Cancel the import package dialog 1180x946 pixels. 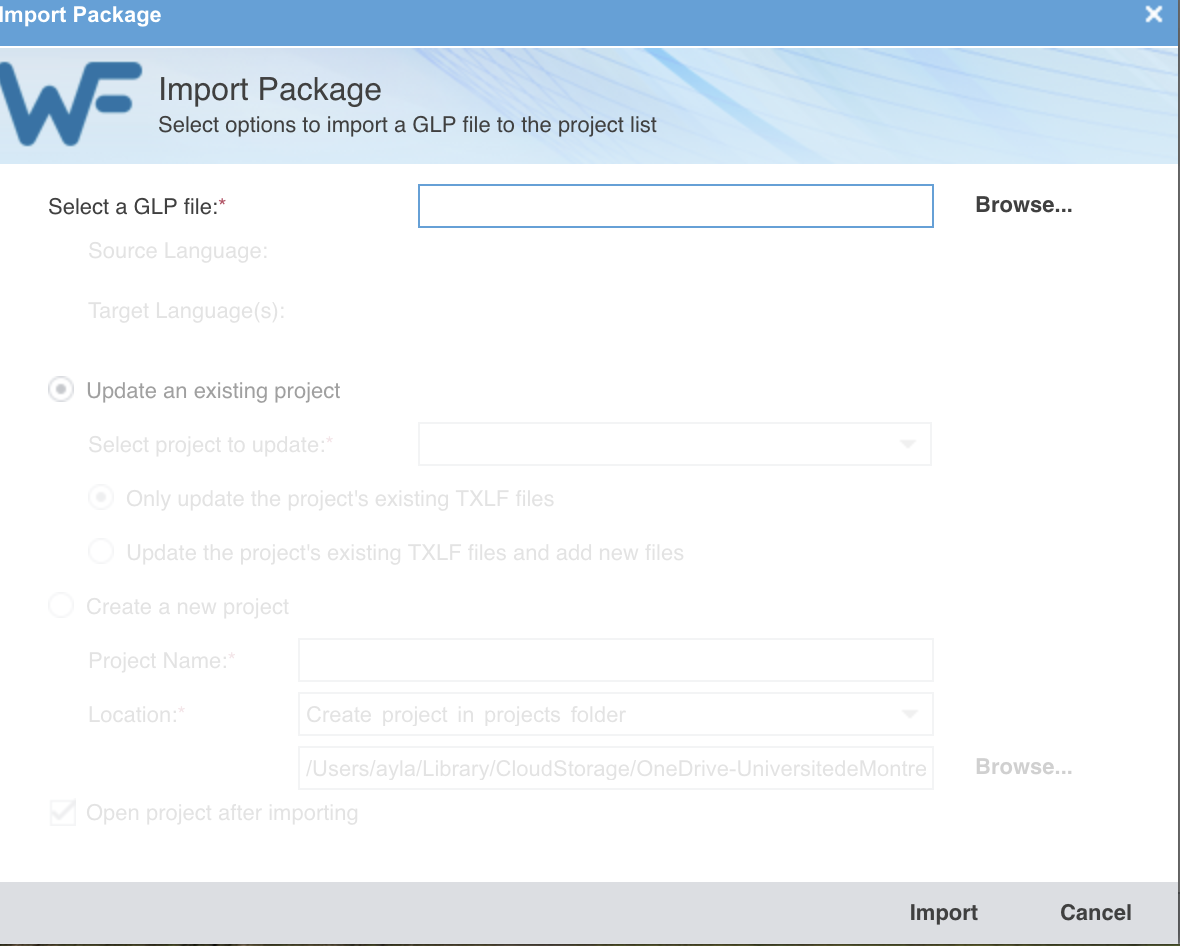click(1095, 912)
